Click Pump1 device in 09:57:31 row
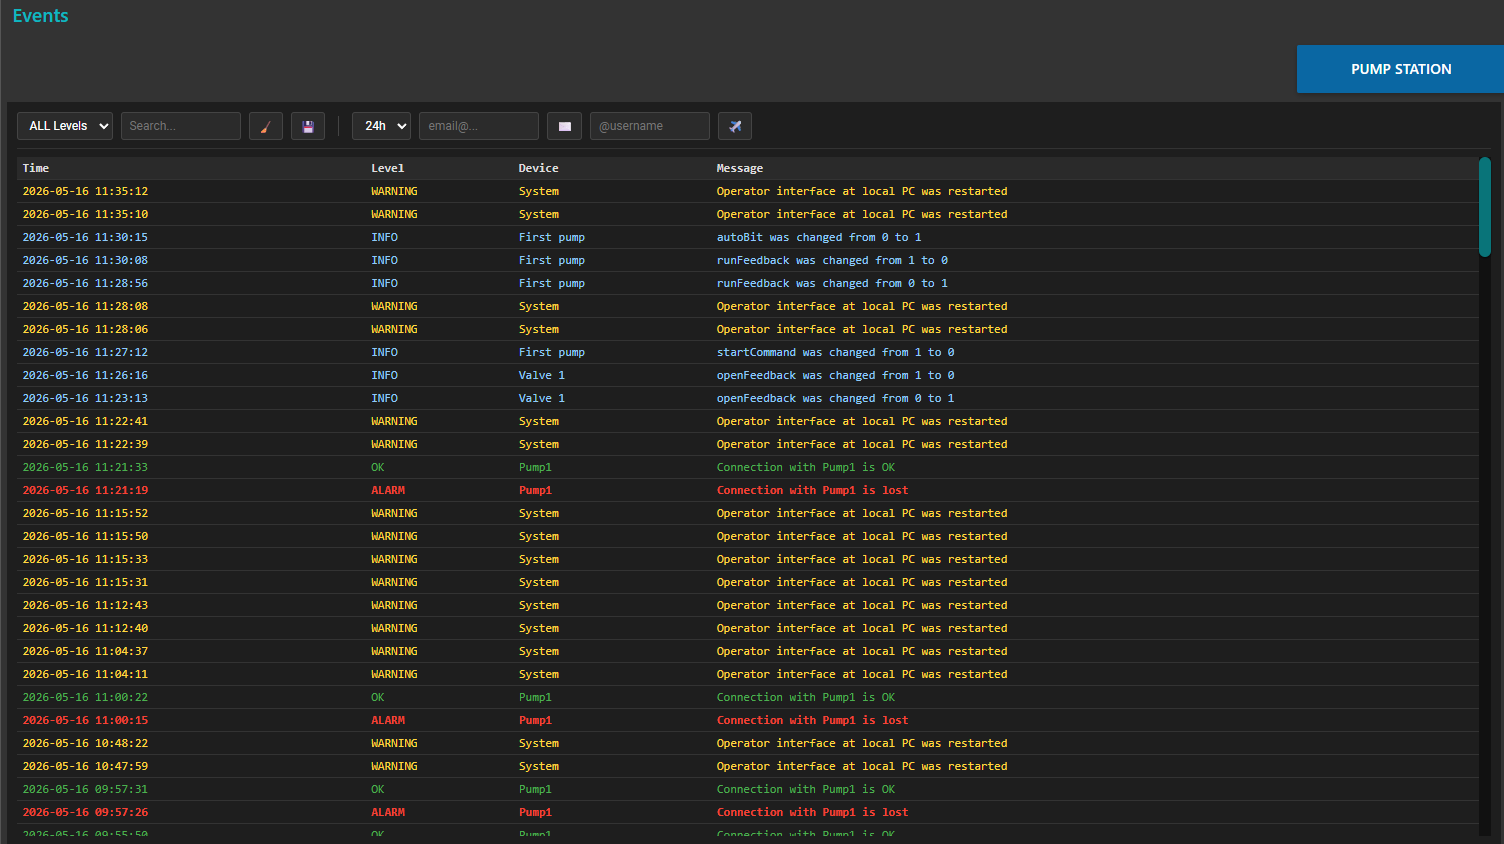The height and width of the screenshot is (844, 1504). click(535, 789)
